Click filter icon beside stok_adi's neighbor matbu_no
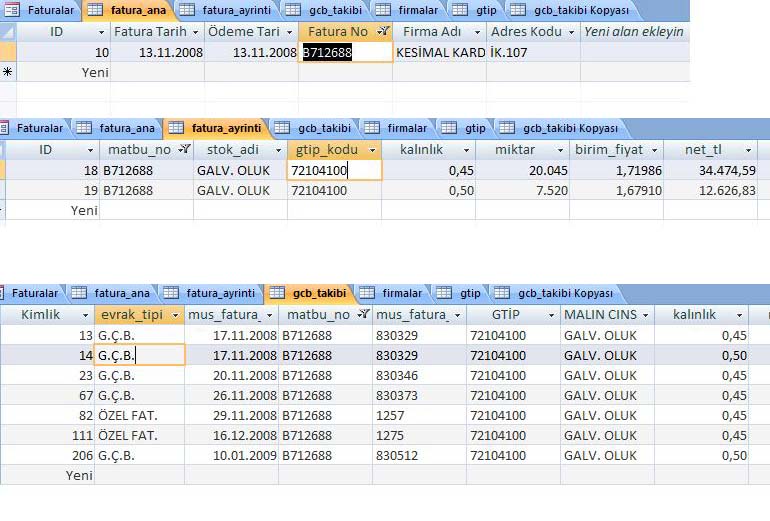Image resolution: width=770 pixels, height=521 pixels. click(184, 149)
